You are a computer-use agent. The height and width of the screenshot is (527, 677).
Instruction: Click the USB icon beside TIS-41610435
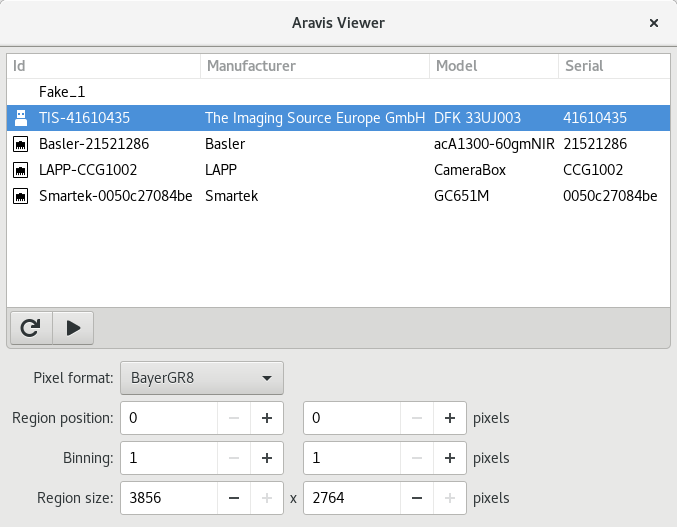[x=21, y=118]
